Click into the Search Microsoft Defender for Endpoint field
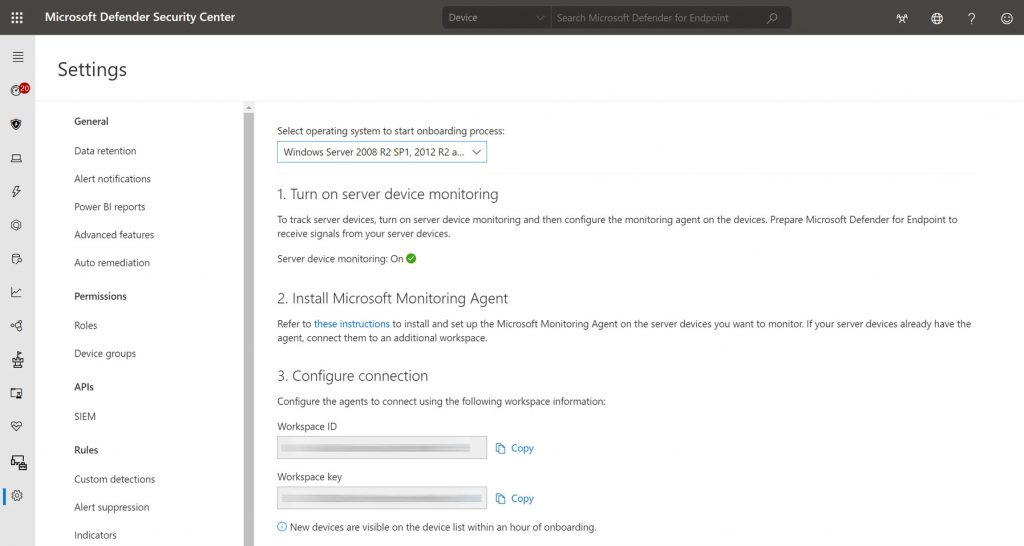Viewport: 1024px width, 546px height. point(660,18)
